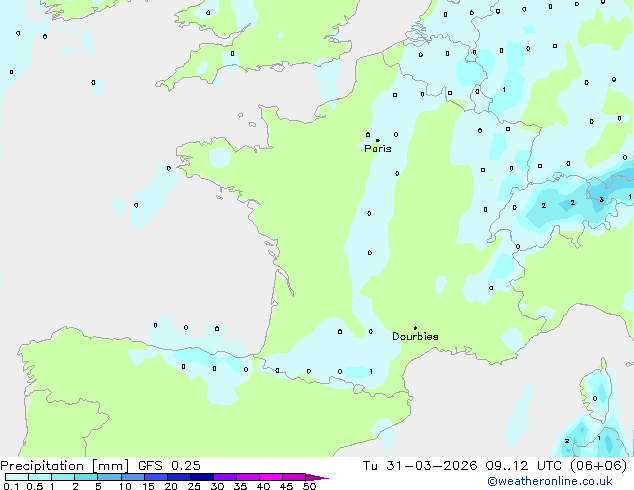This screenshot has height=490, width=634.
Task: Click the GFS 0.25 model label
Action: [169, 466]
